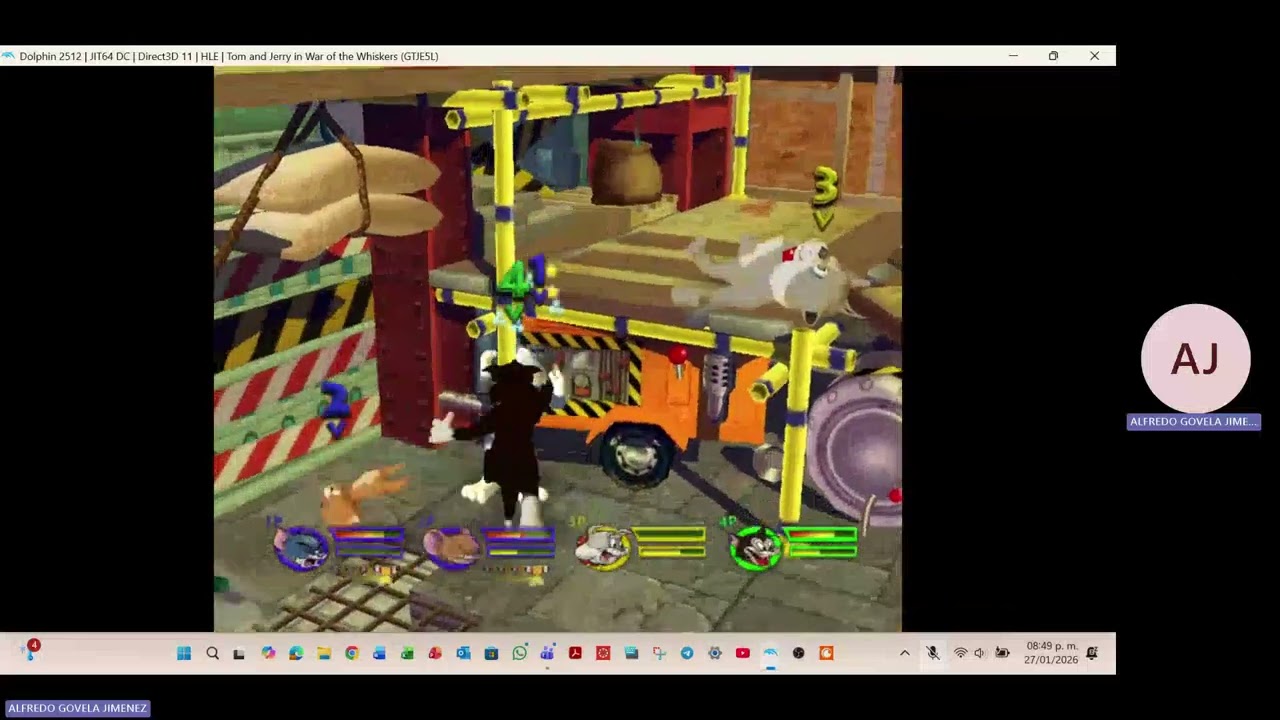Show hidden tray icons chevron
This screenshot has width=1280, height=720.
[905, 653]
